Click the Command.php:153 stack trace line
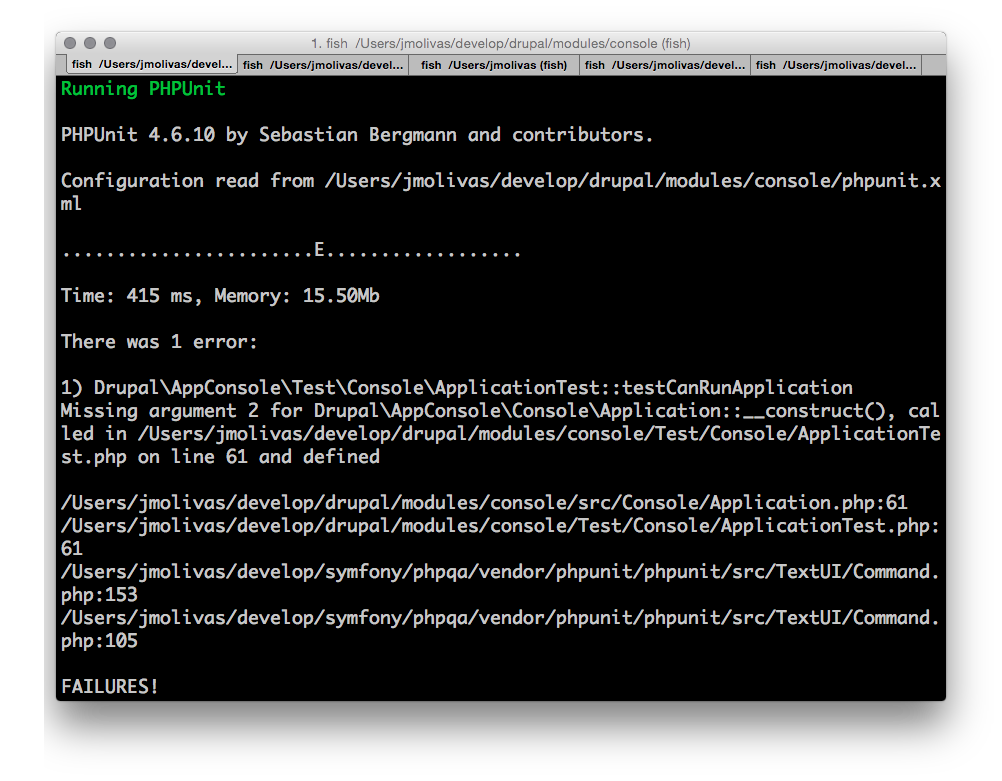 pos(500,584)
